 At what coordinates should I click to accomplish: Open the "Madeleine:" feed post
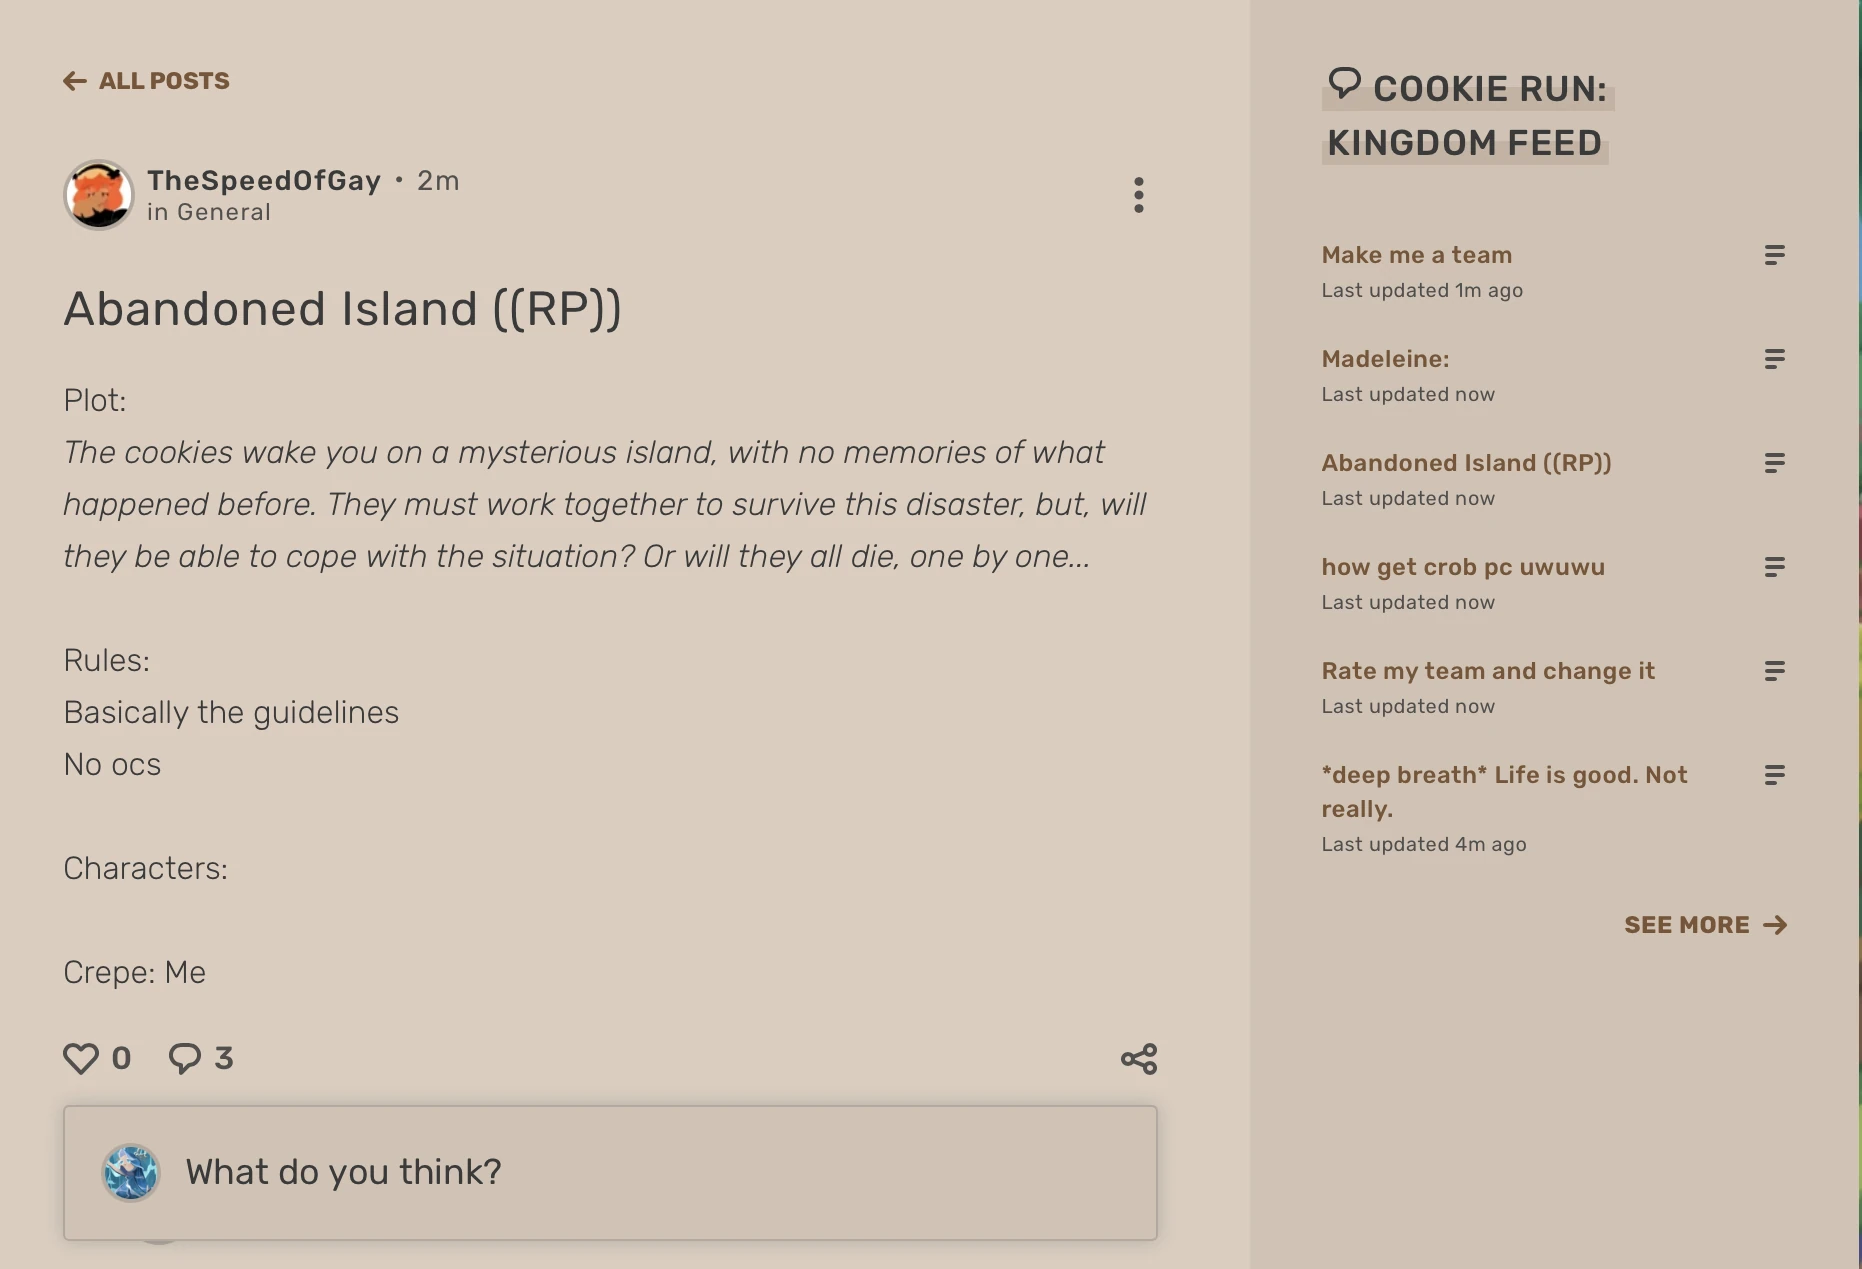[x=1385, y=359]
